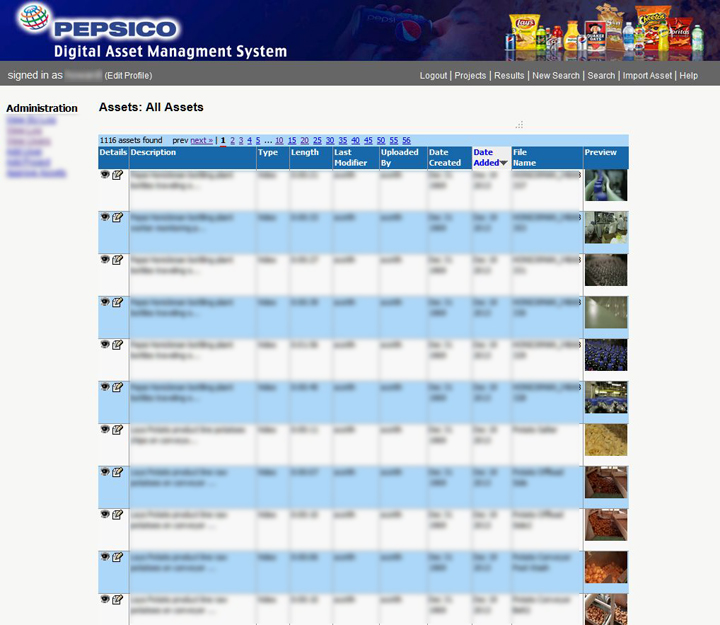Open details eye icon in eleventh asset row
Viewport: 720px width, 625px height.
pos(105,599)
